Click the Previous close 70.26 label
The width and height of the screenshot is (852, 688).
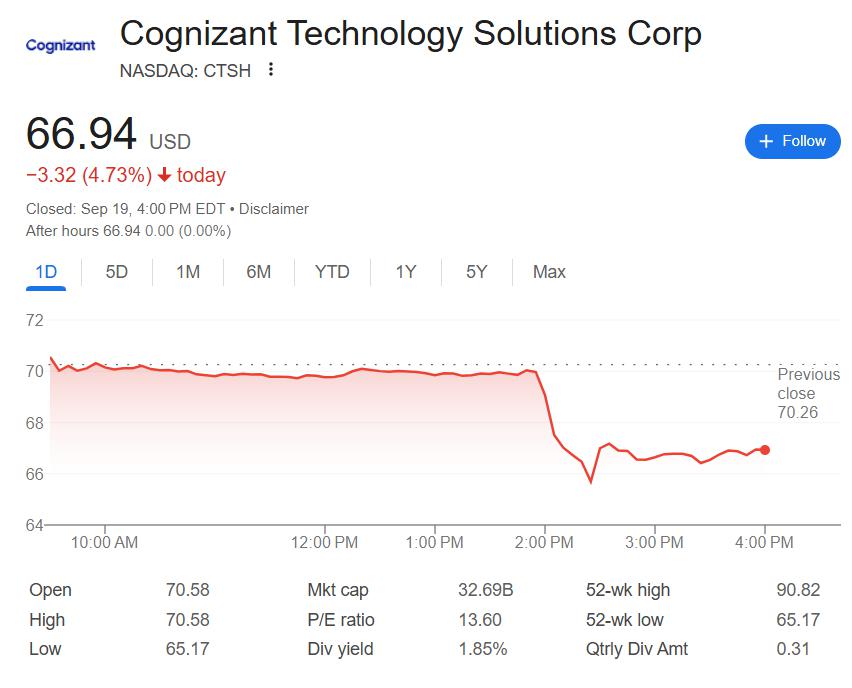pos(808,393)
